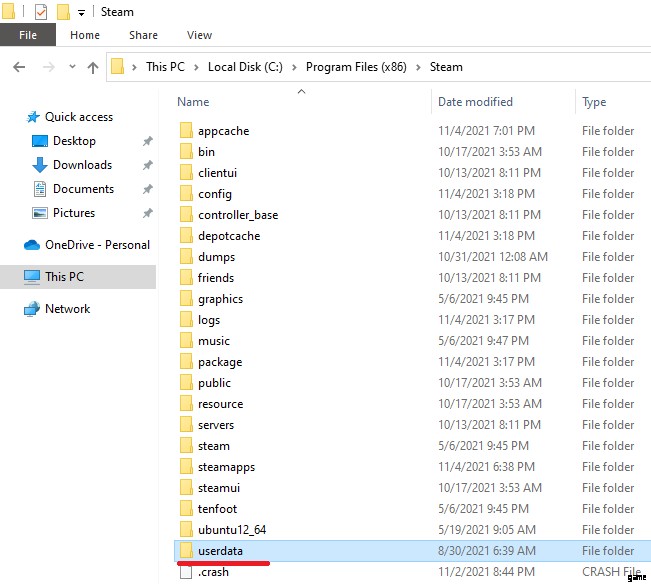
Task: Click the .crash file icon
Action: (x=185, y=572)
